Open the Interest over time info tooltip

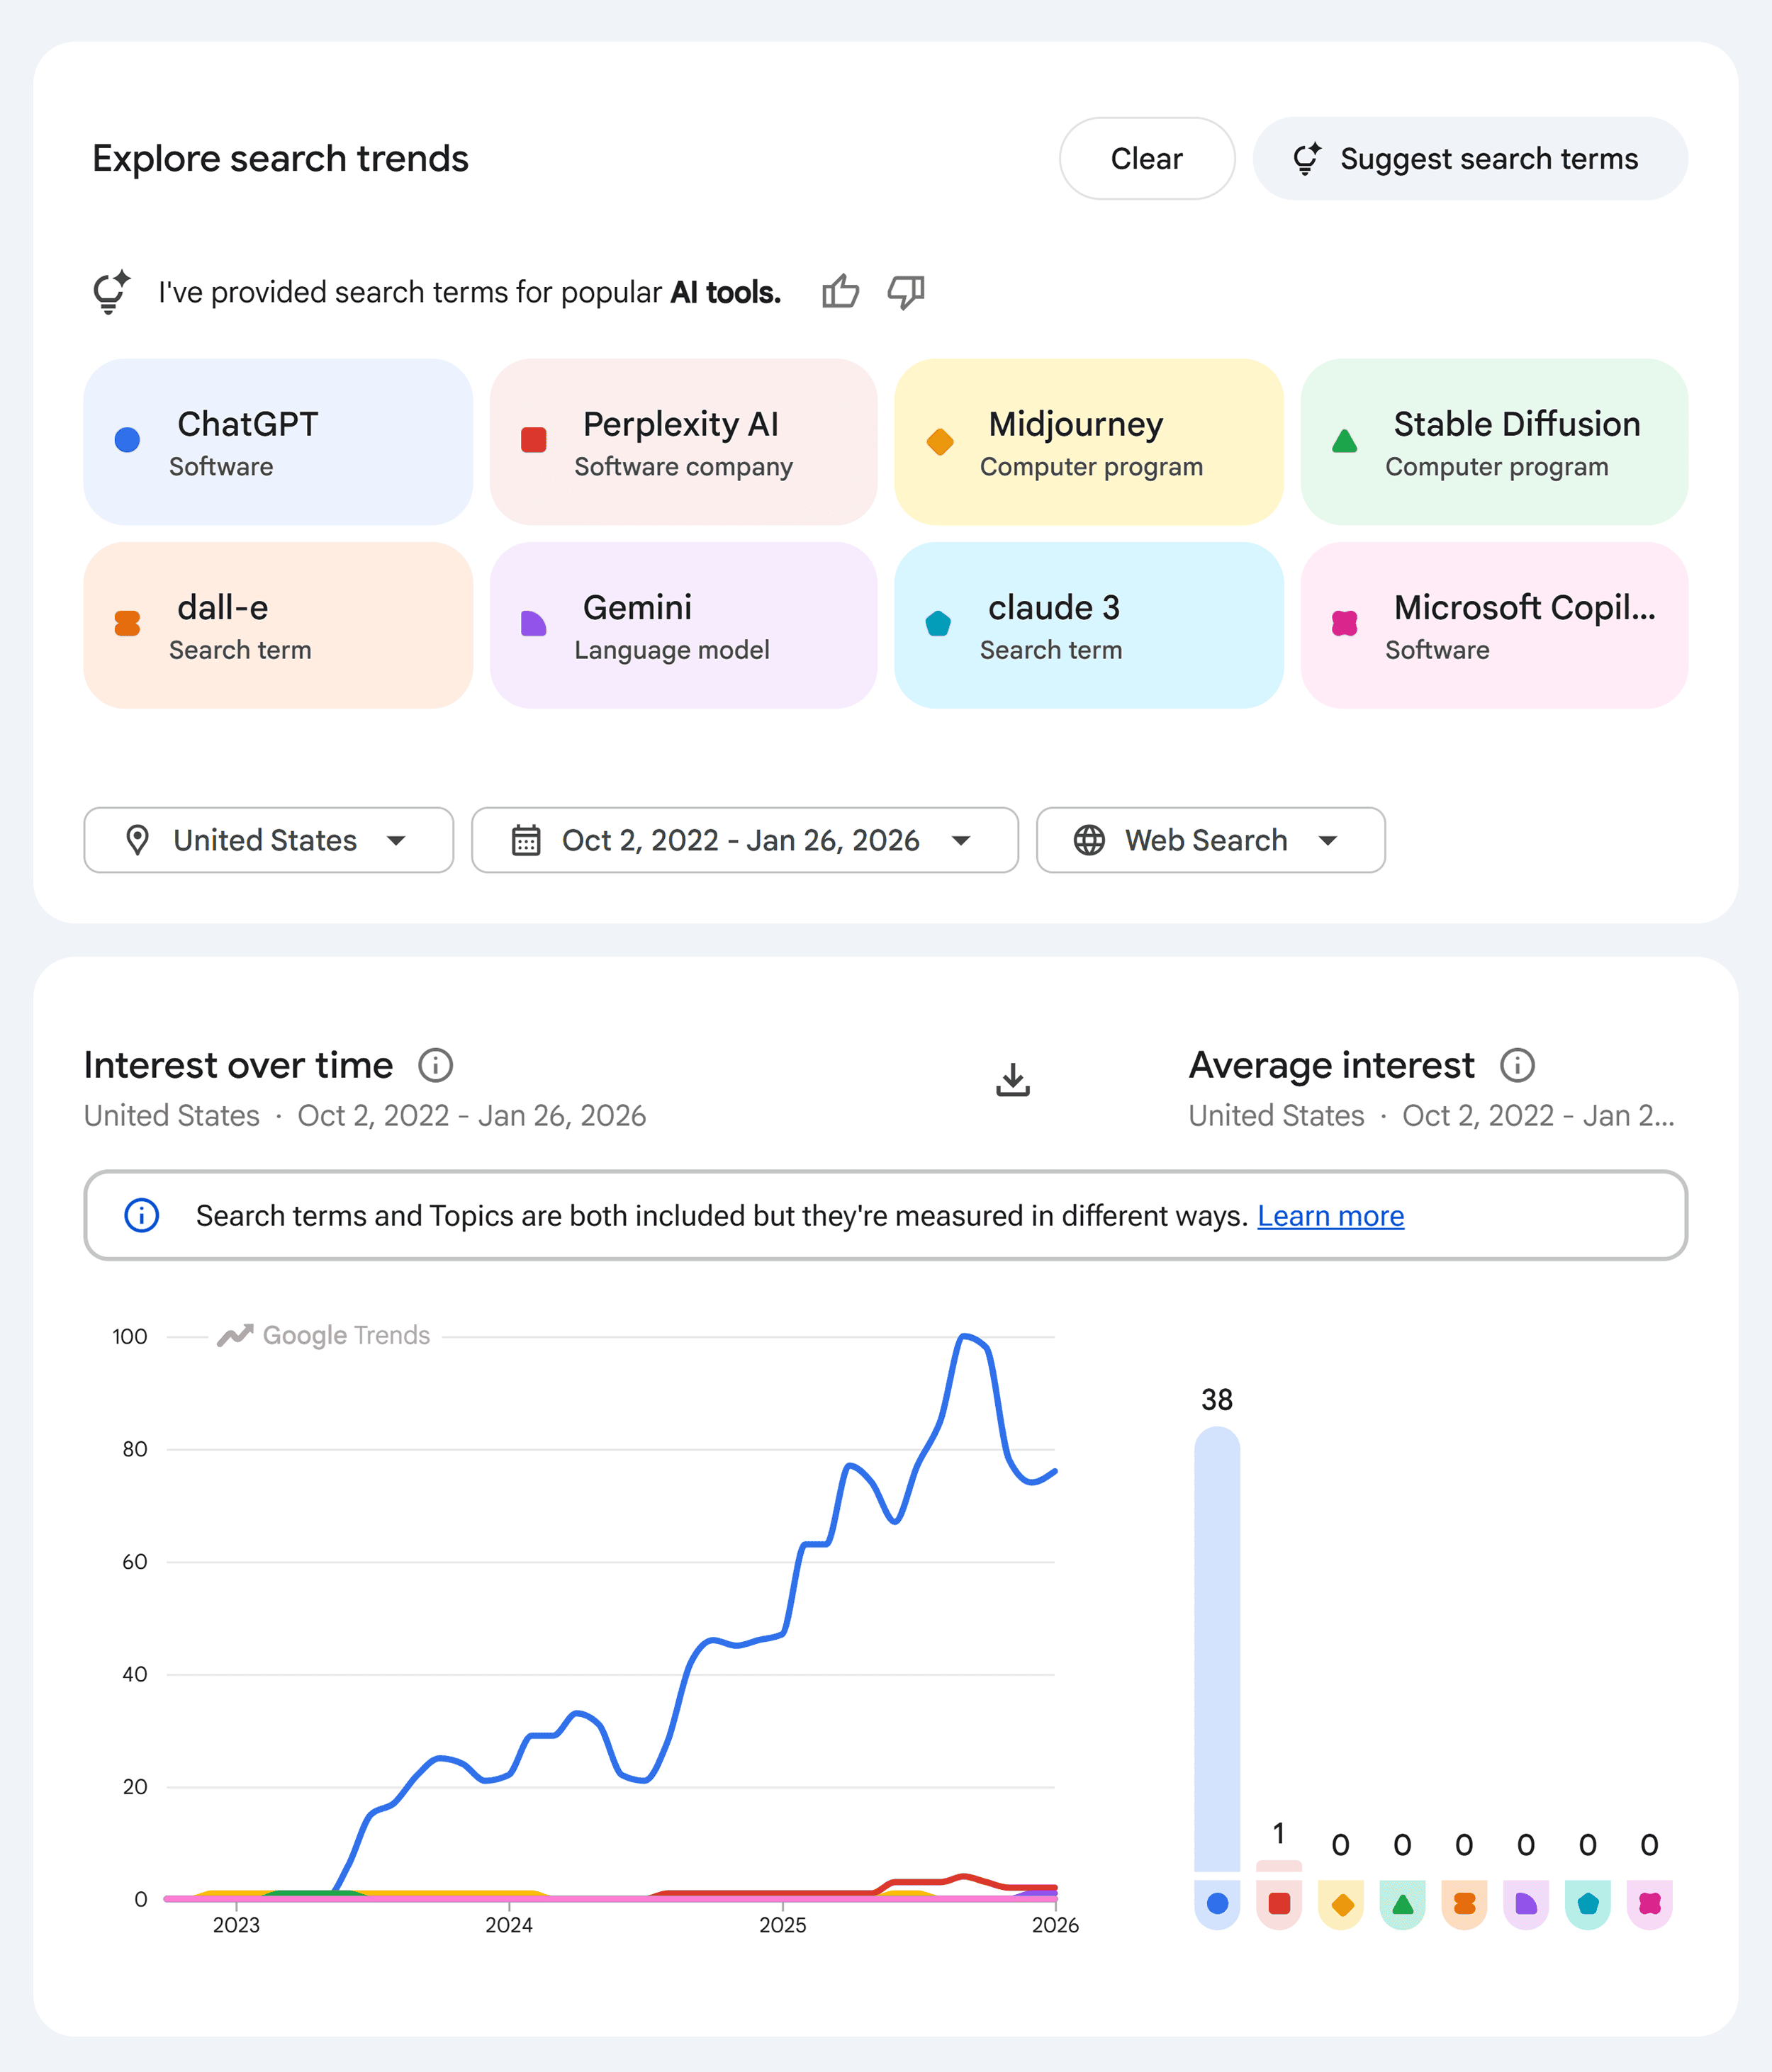click(x=437, y=1064)
